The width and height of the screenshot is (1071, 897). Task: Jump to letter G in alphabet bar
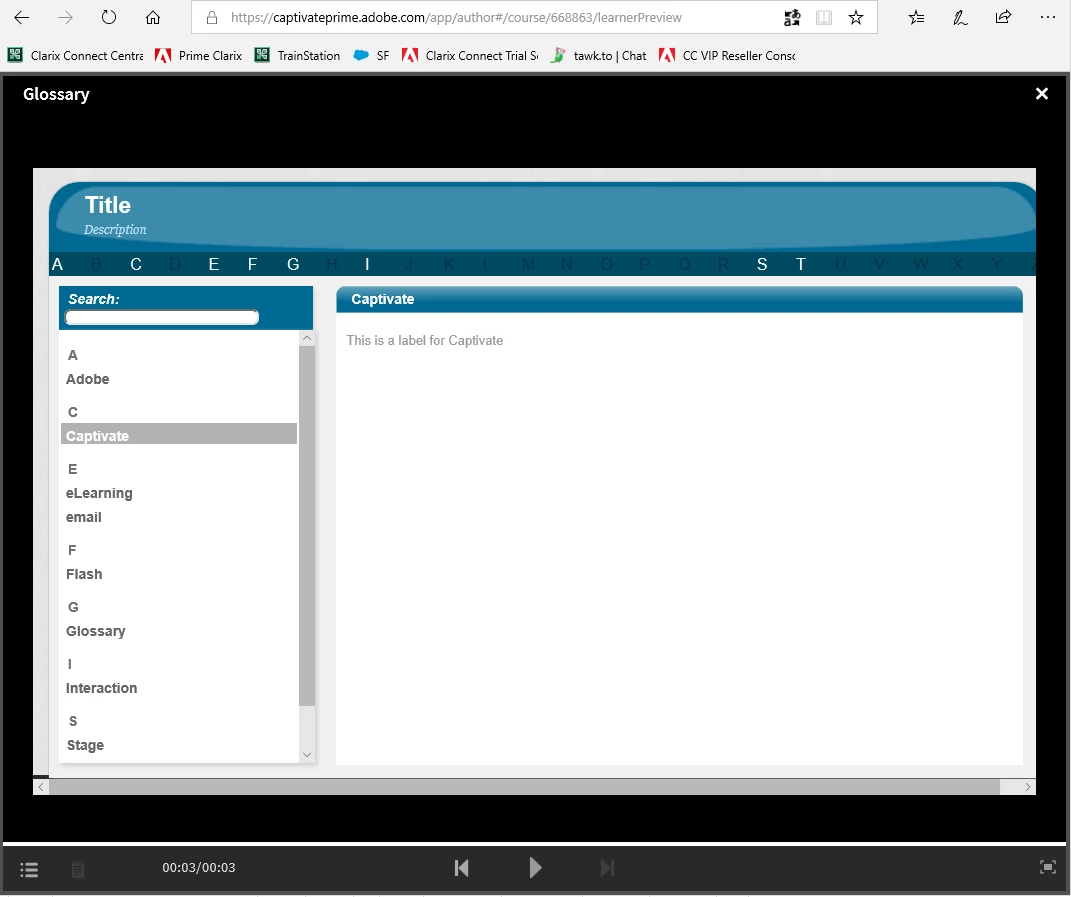(x=293, y=264)
